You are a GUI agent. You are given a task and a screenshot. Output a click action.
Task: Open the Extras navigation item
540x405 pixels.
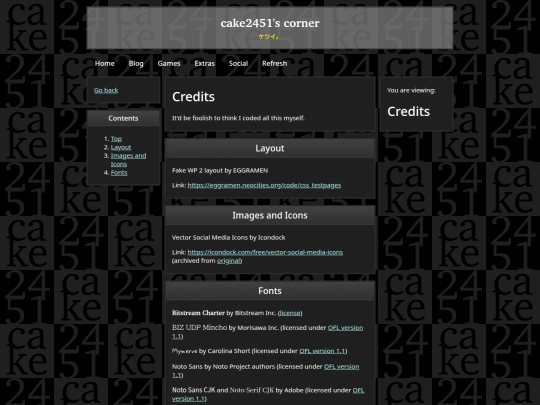click(204, 63)
